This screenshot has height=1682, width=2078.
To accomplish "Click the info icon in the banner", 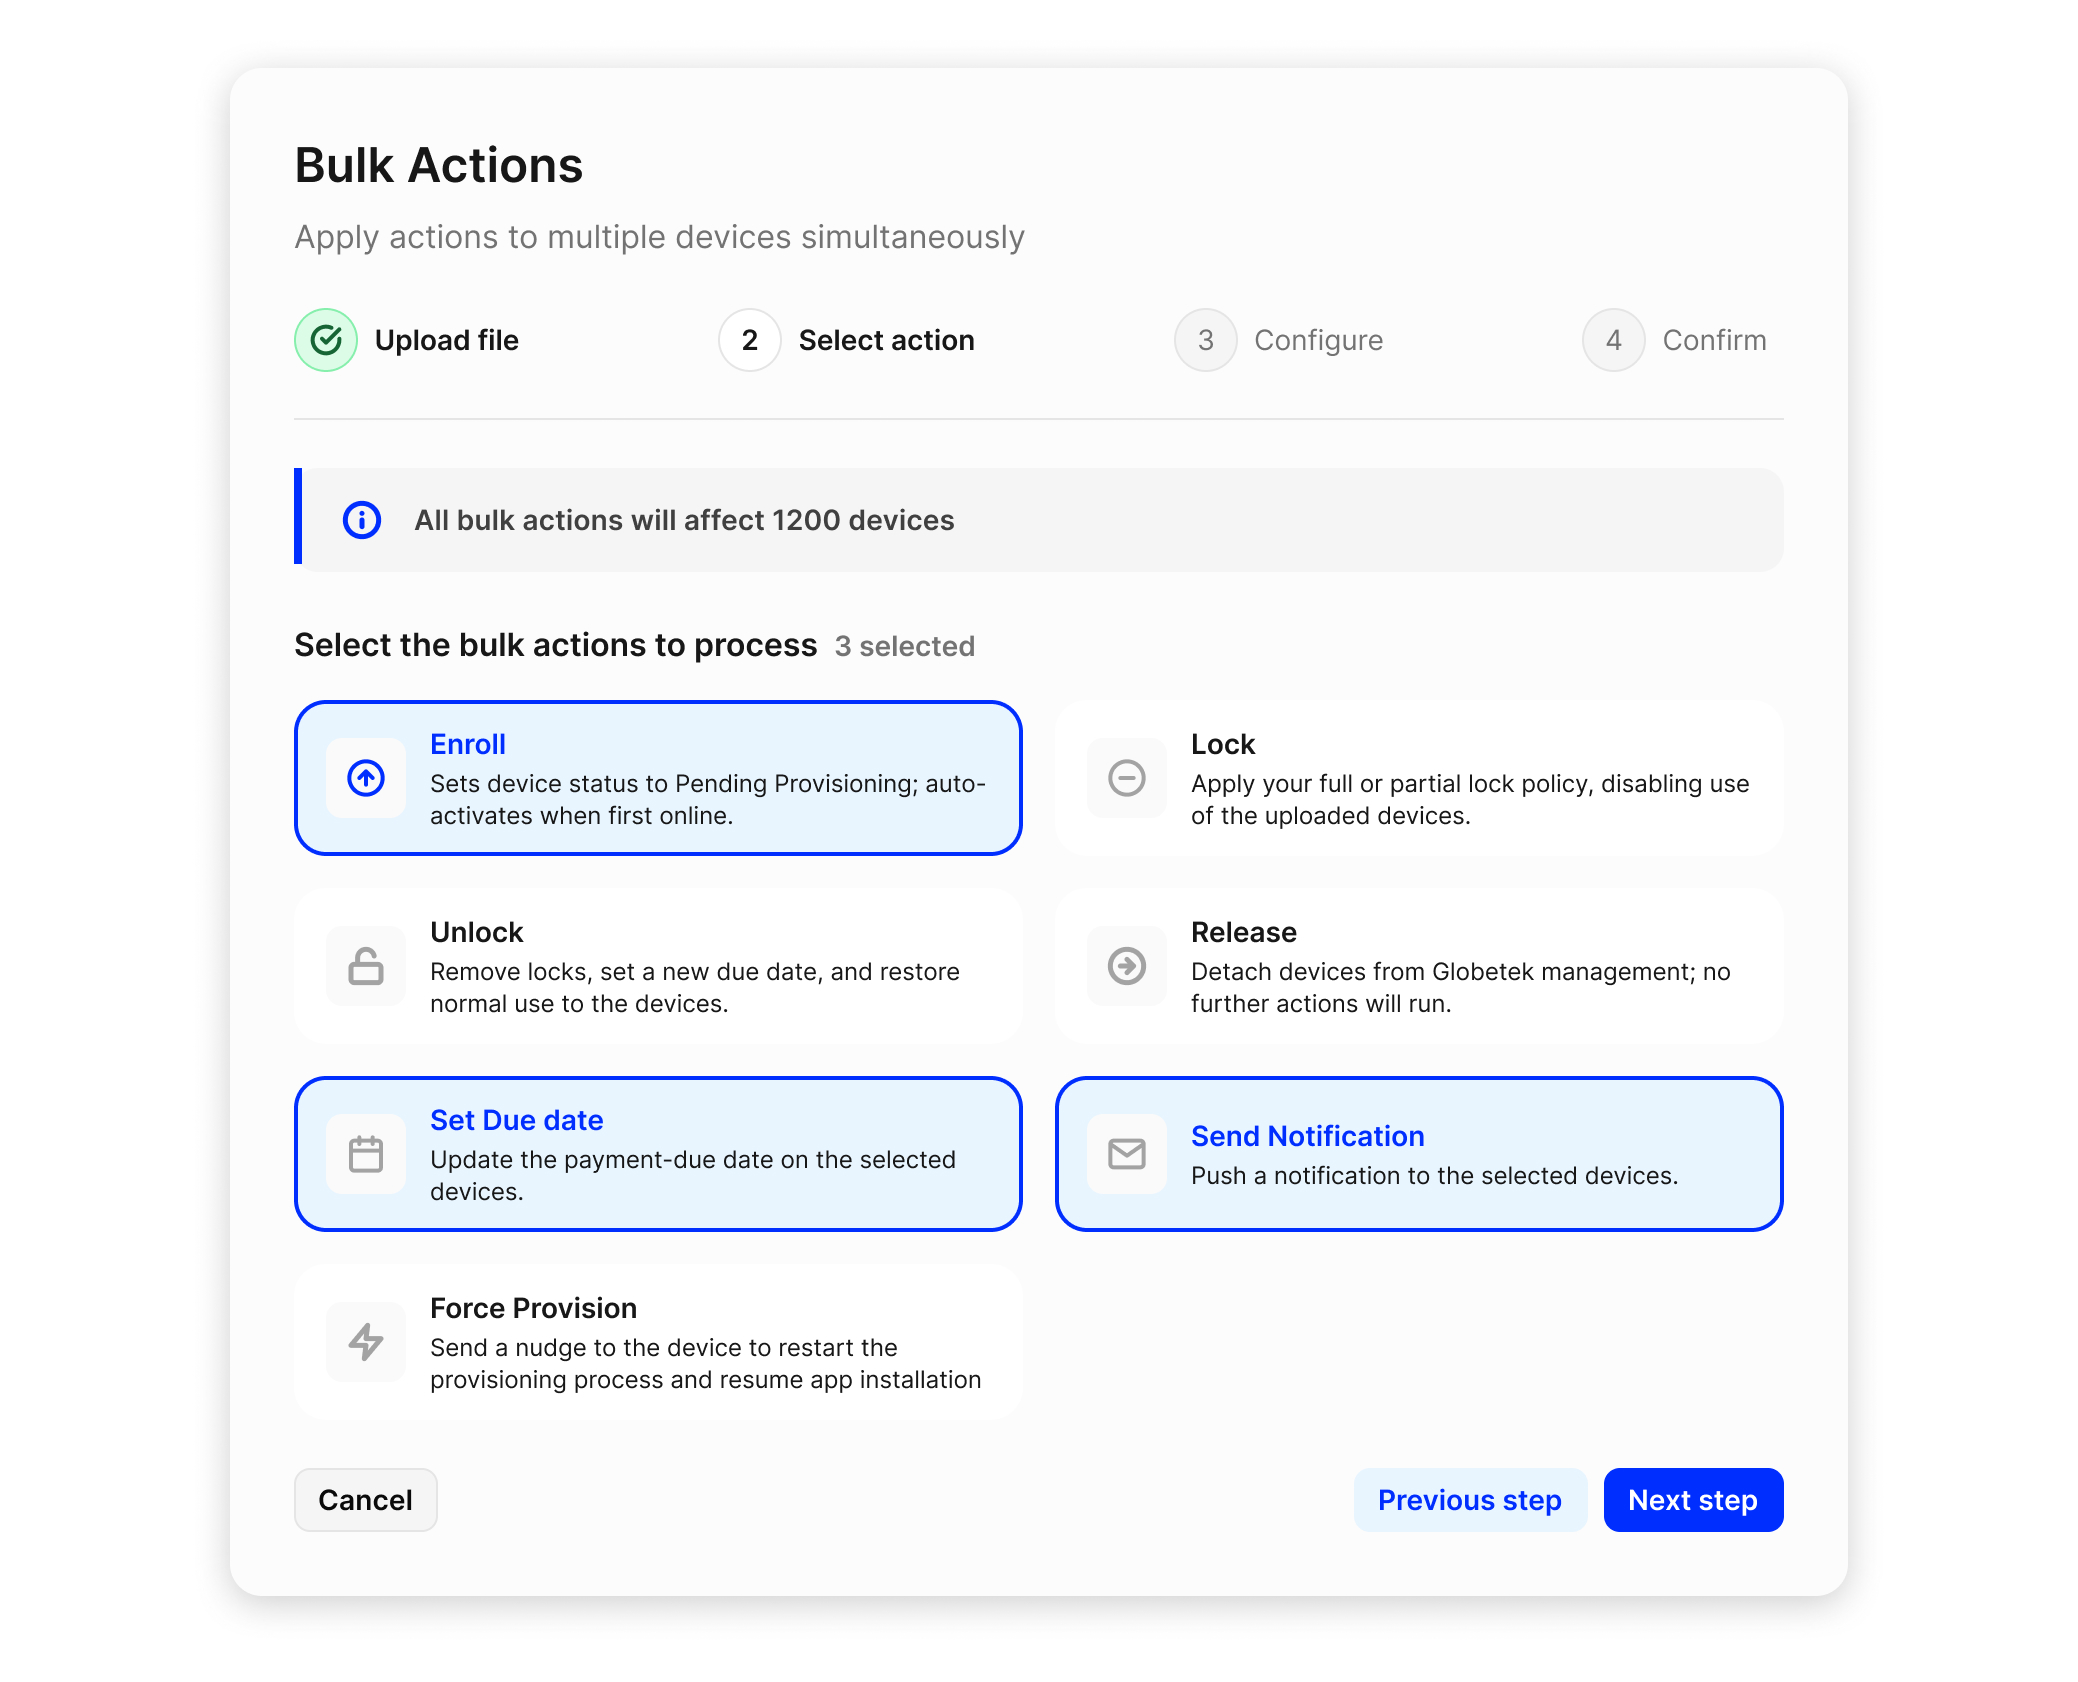I will pos(362,520).
